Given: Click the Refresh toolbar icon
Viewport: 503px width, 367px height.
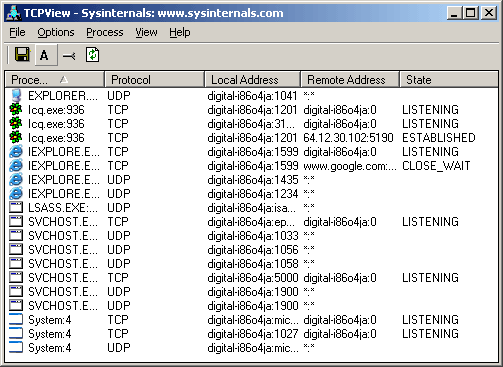Looking at the screenshot, I should tap(92, 55).
